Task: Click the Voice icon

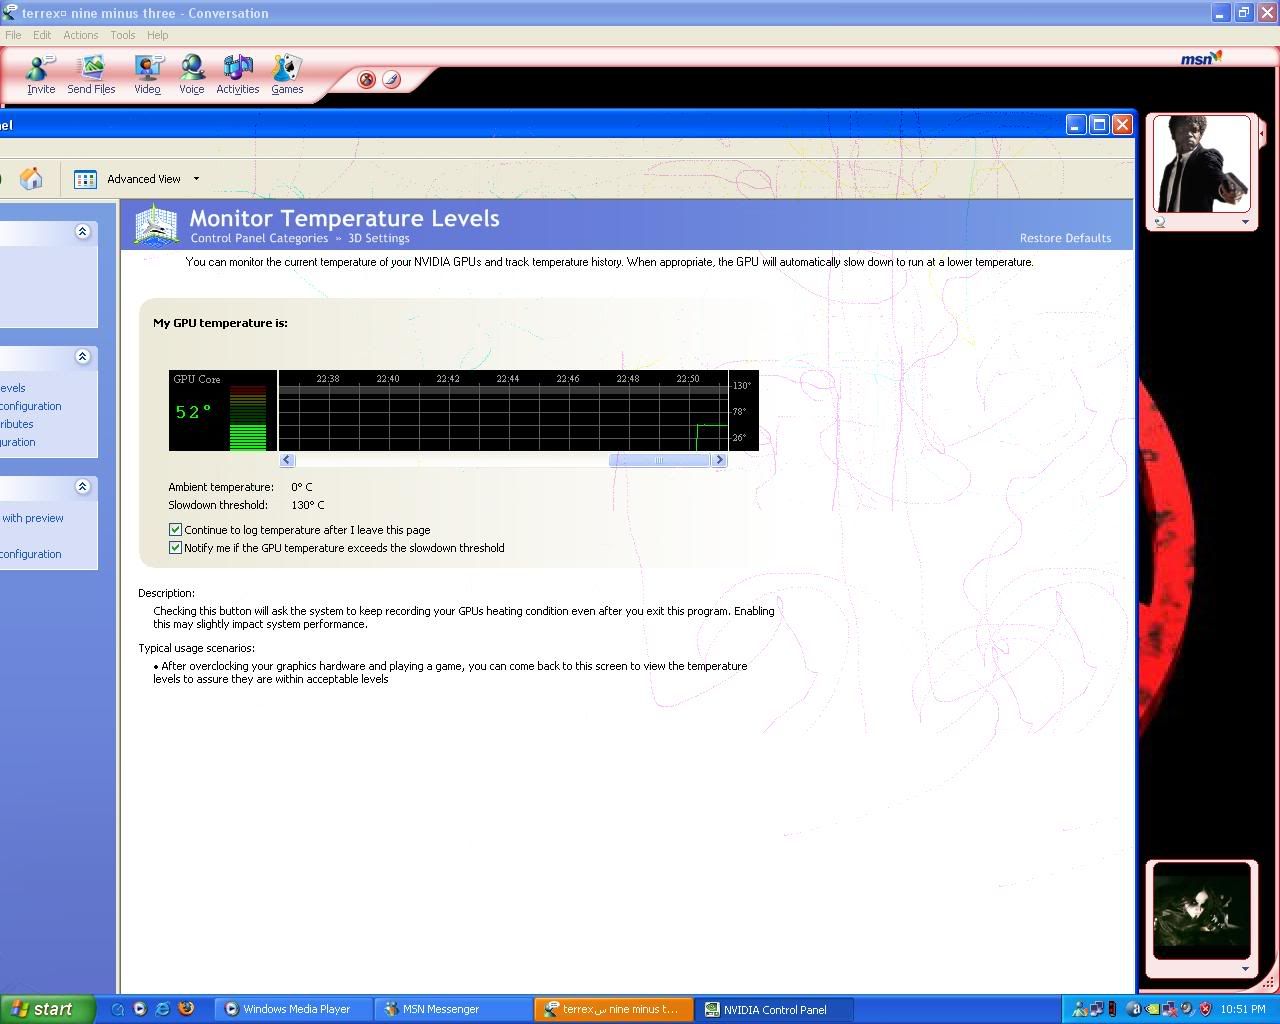Action: [x=191, y=74]
